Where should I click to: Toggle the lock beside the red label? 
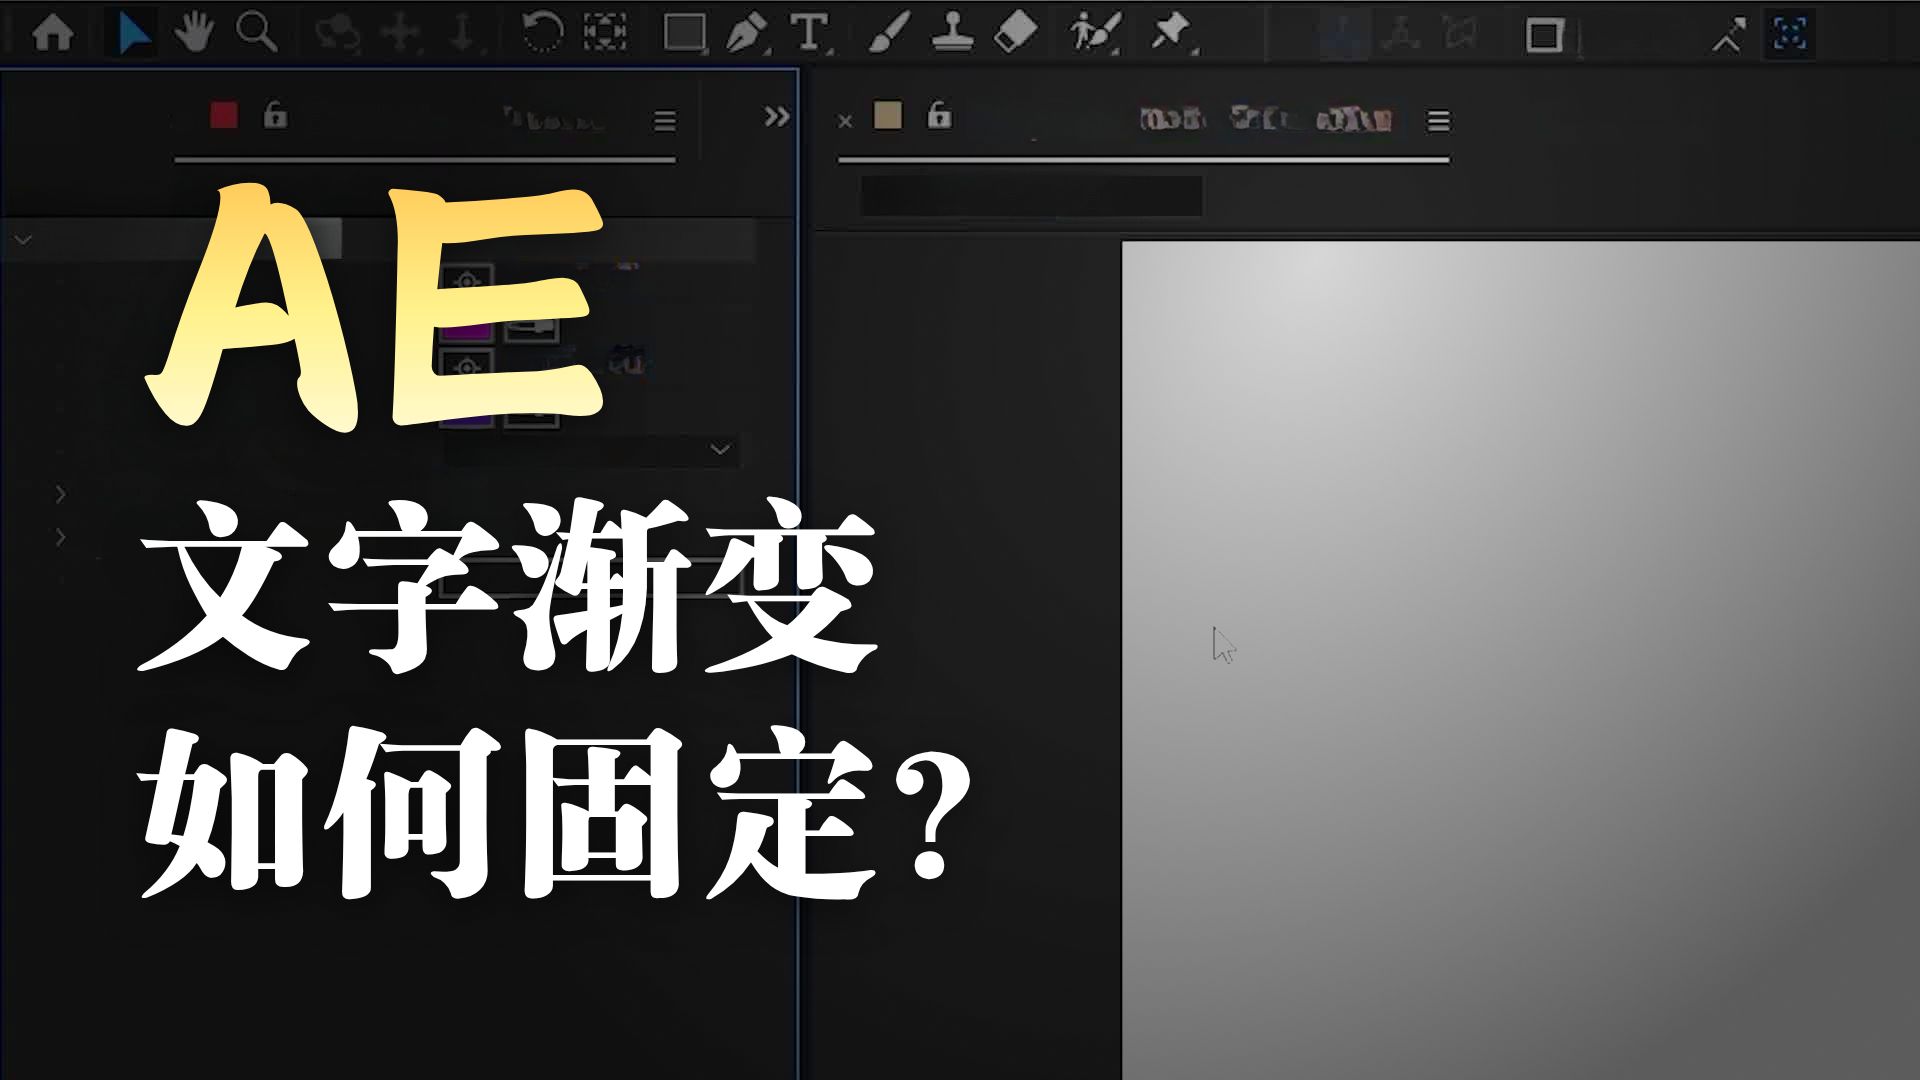tap(275, 115)
